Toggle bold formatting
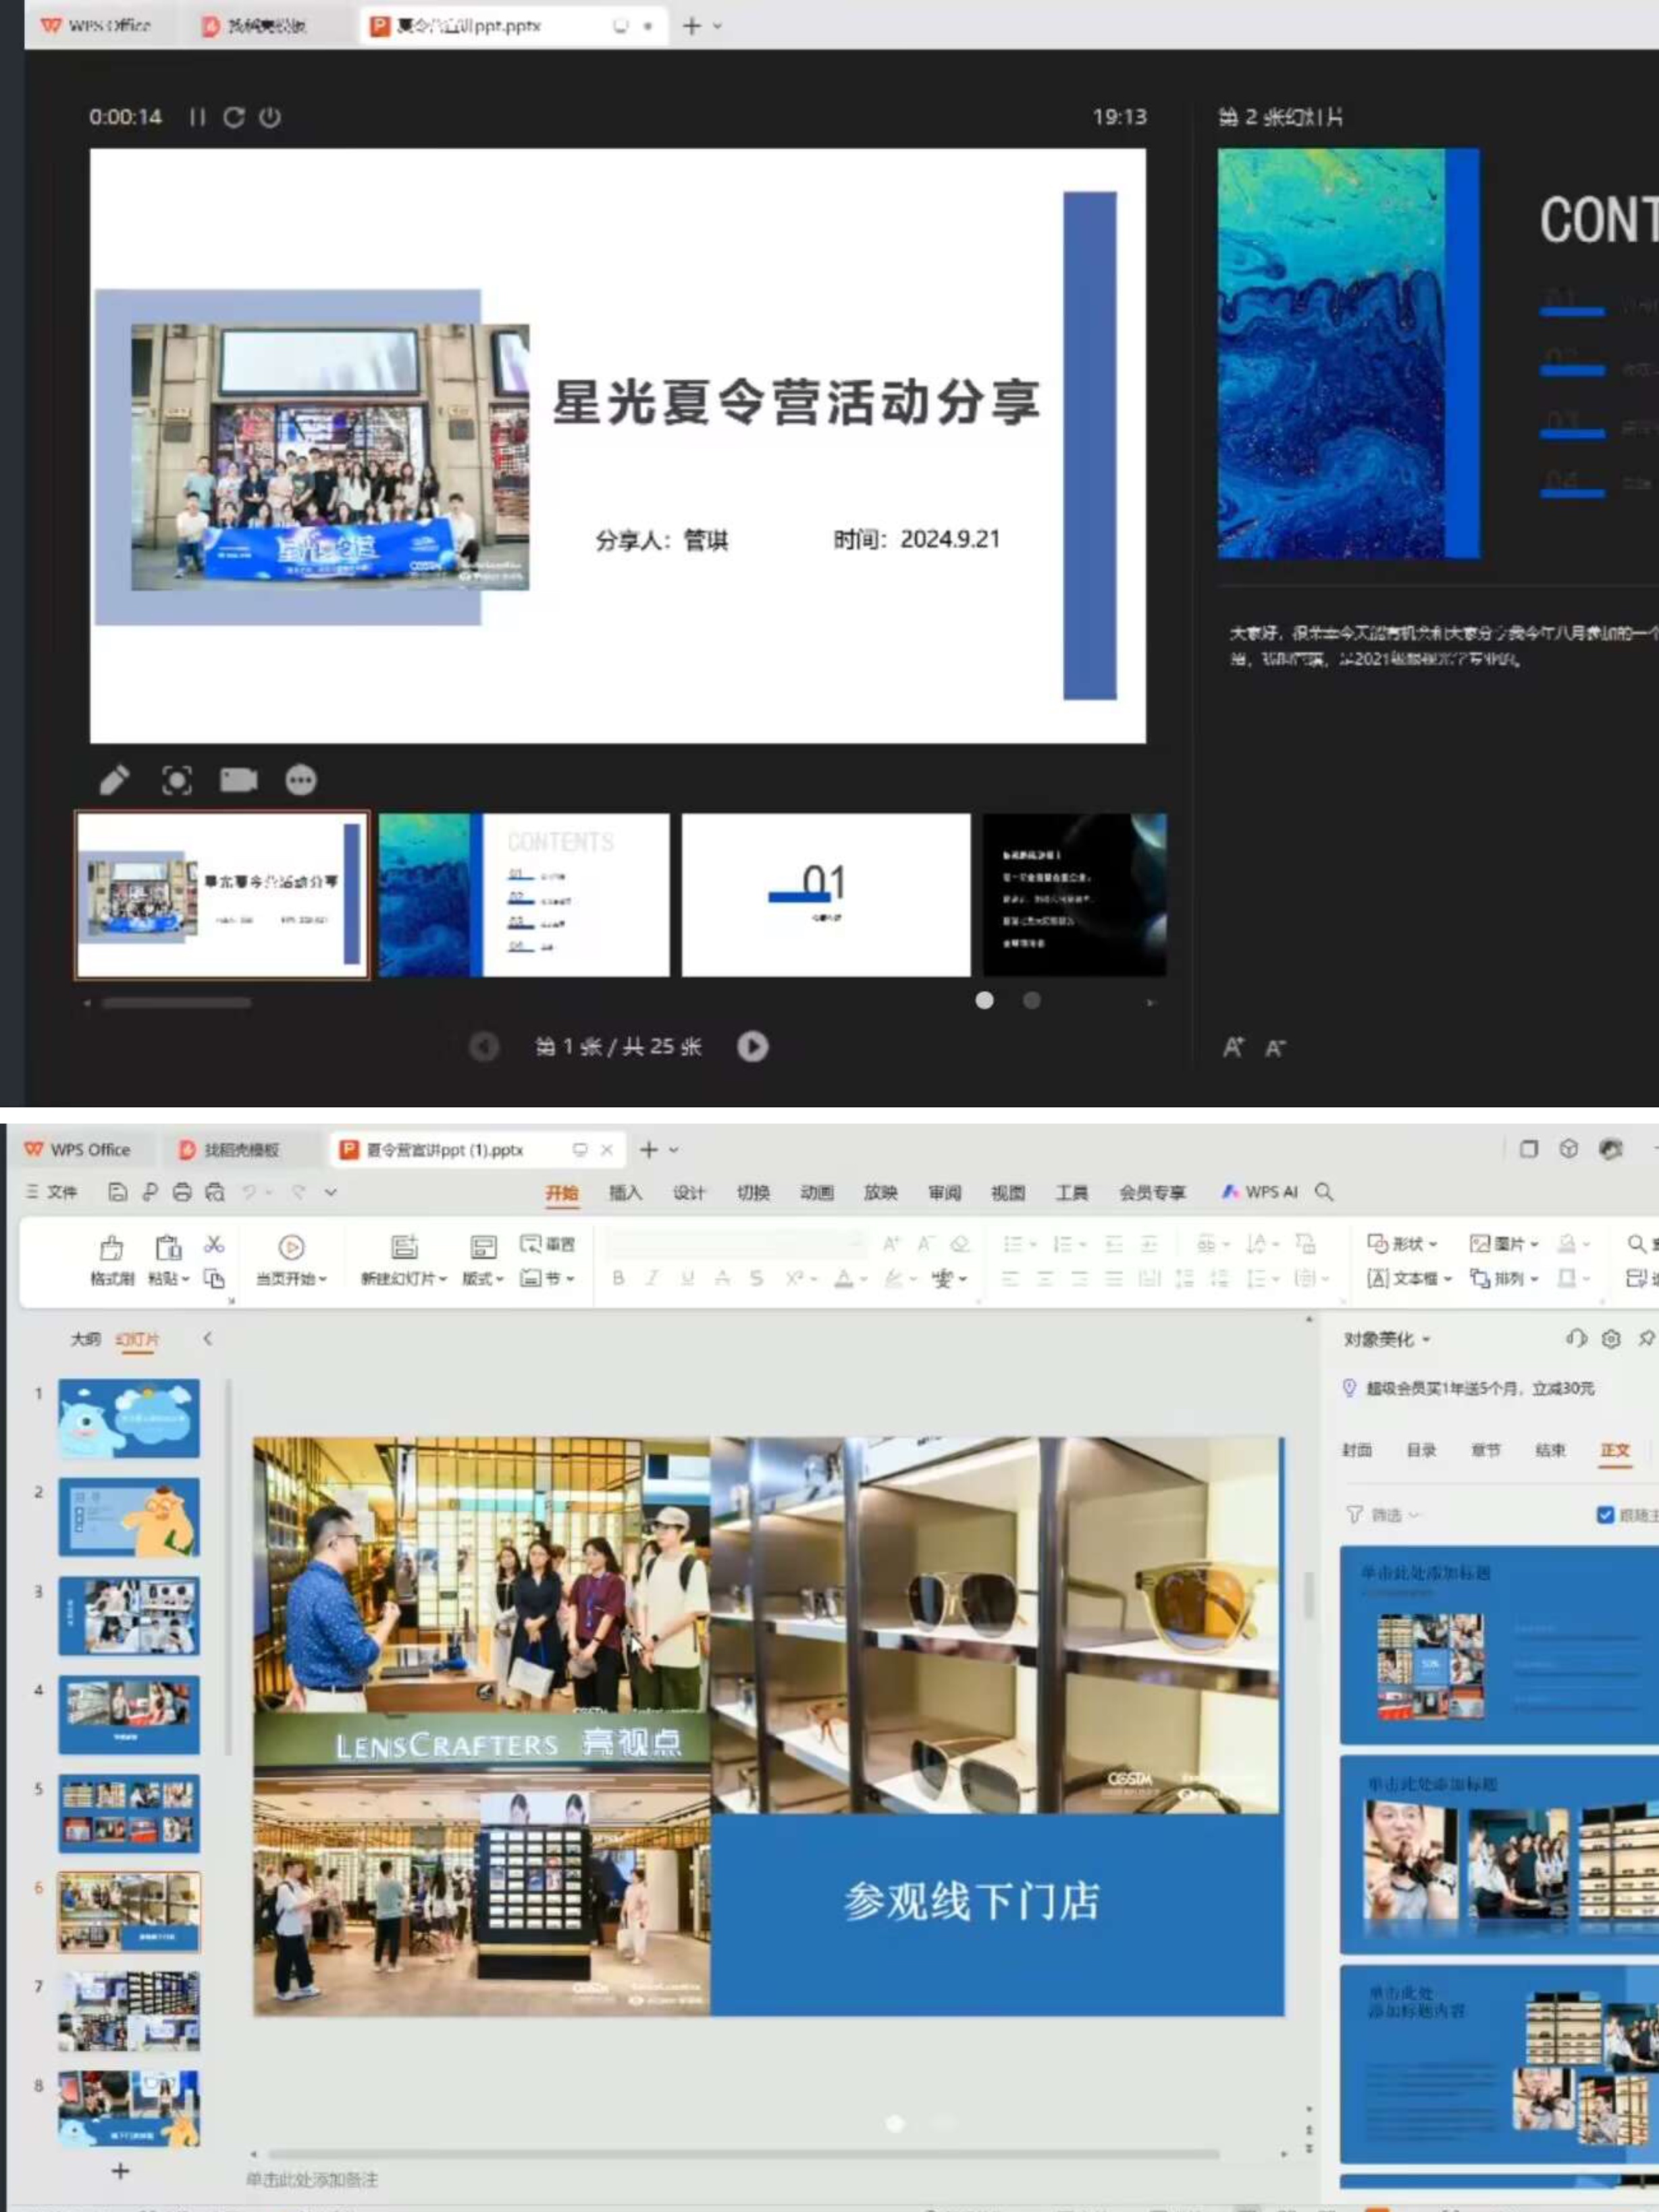 618,1278
